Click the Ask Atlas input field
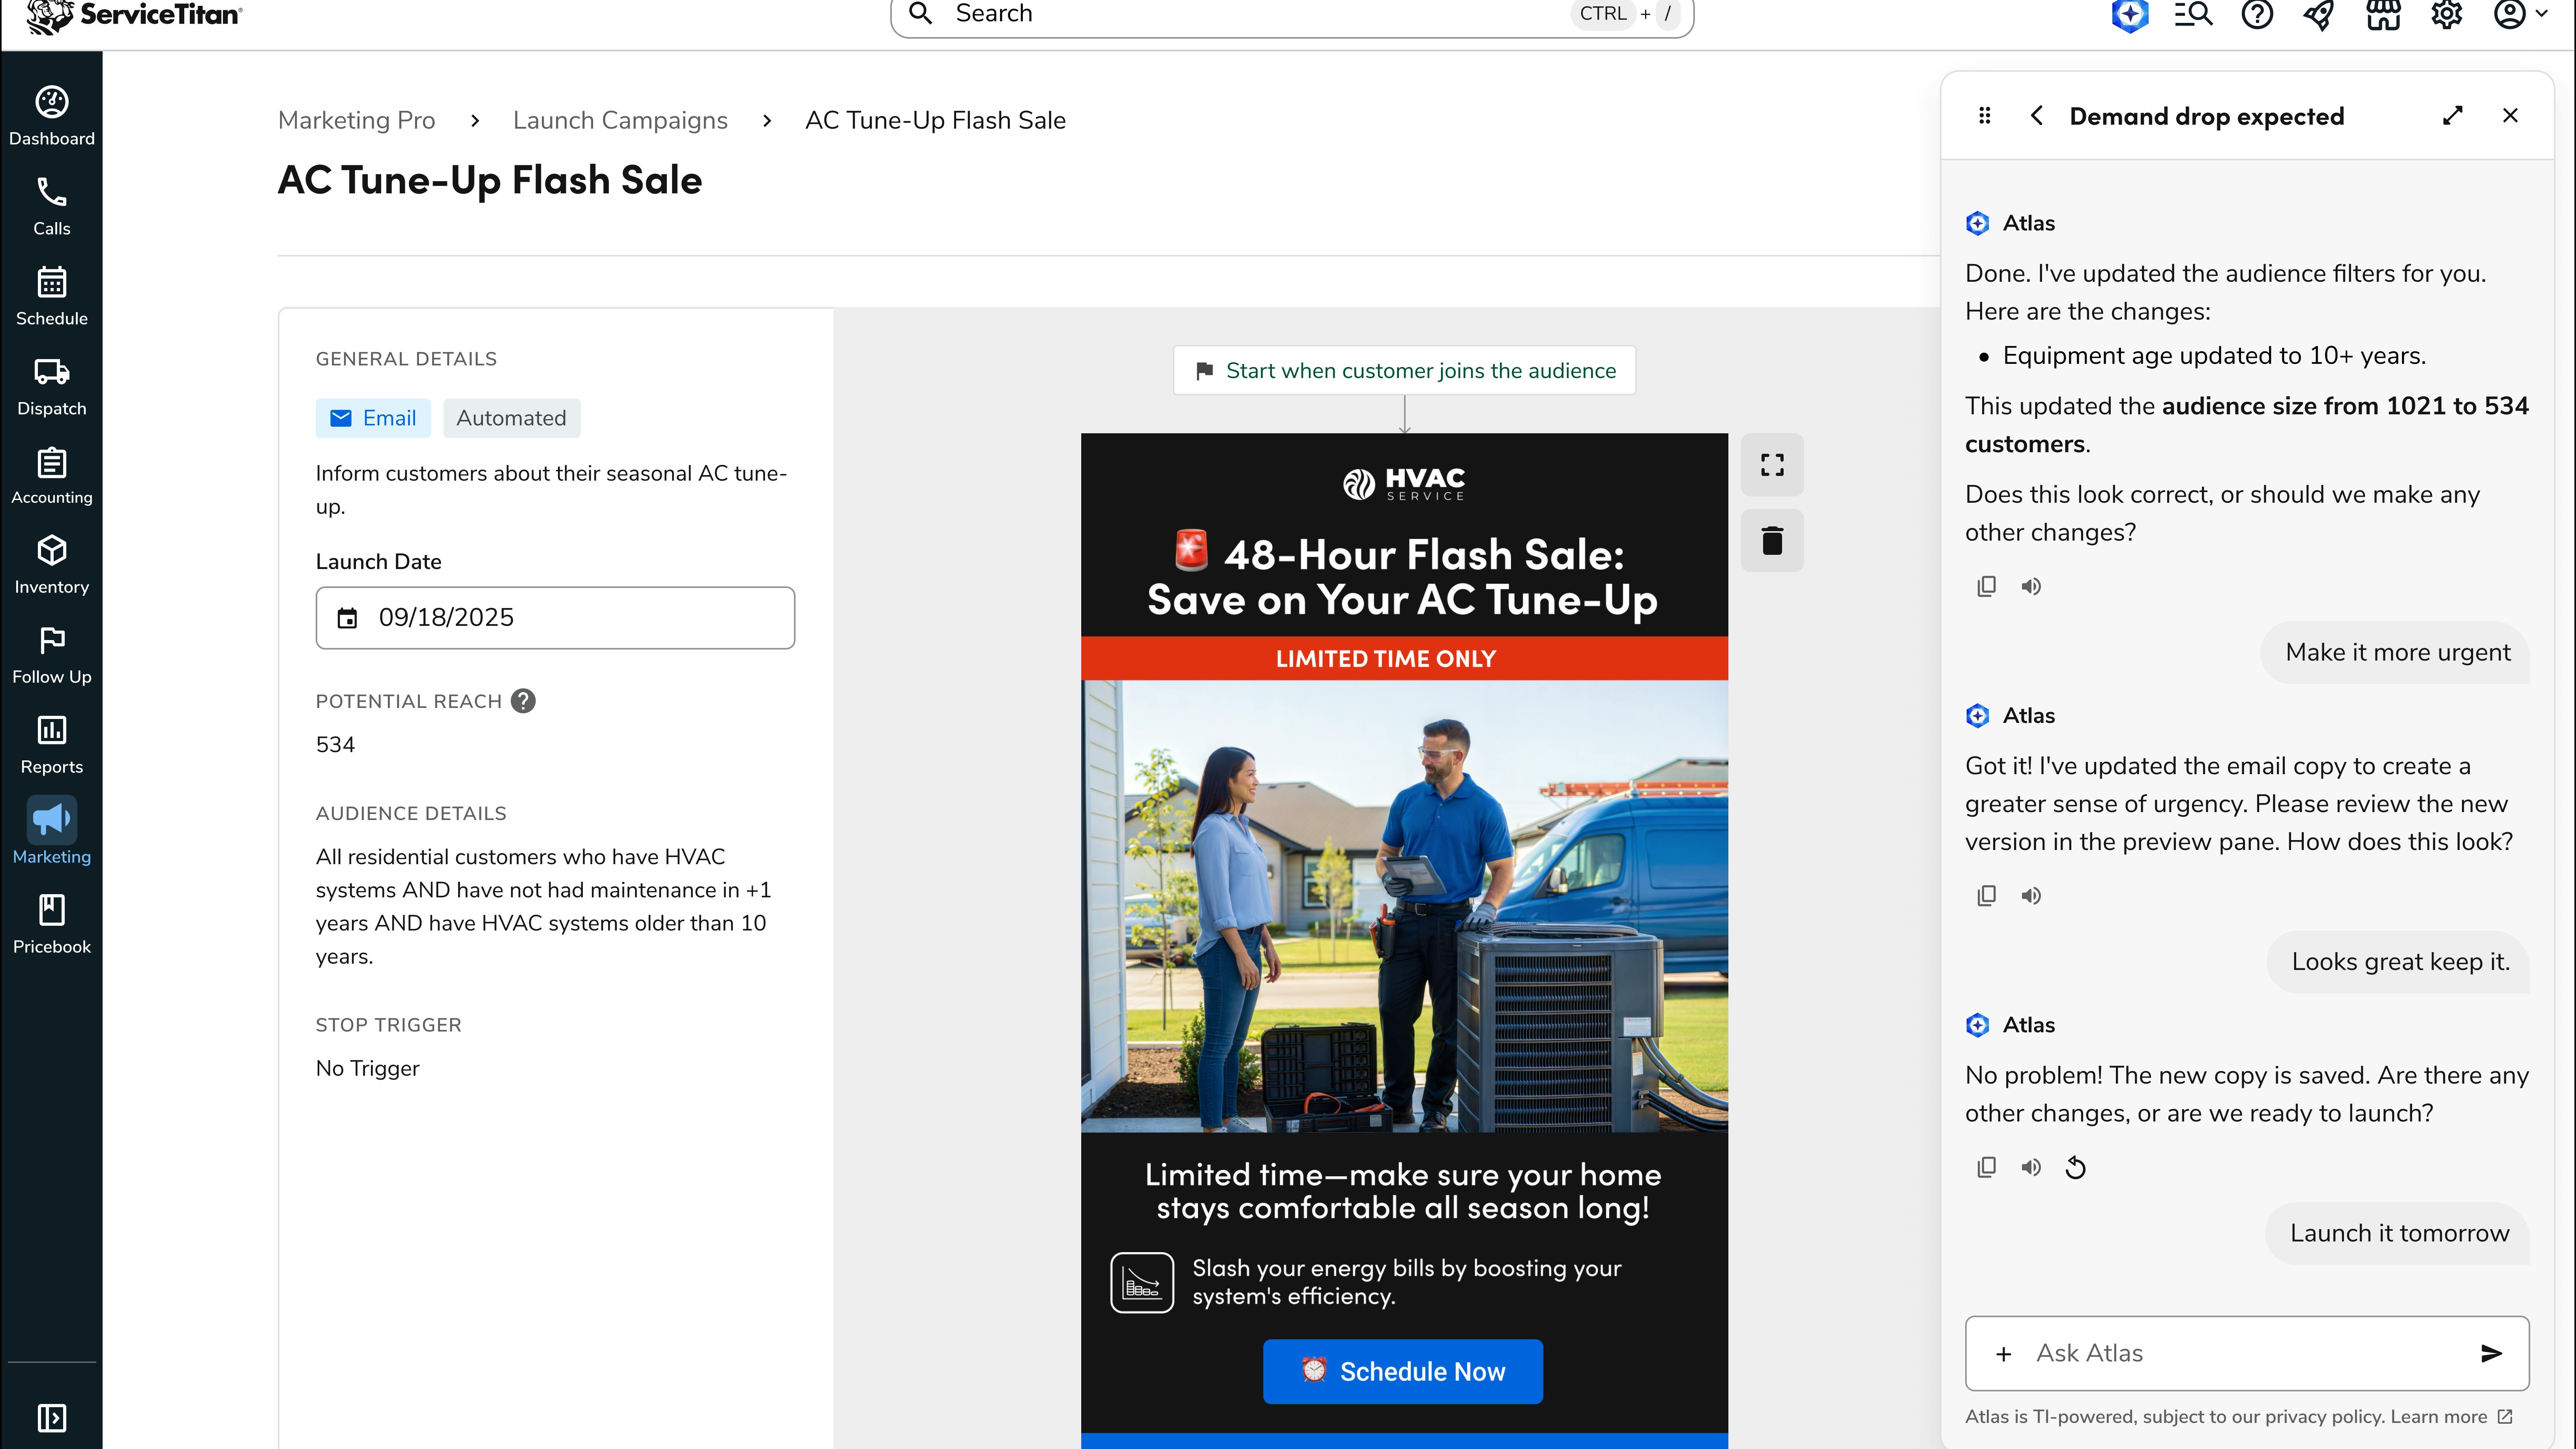This screenshot has width=2576, height=1449. click(2200, 1353)
